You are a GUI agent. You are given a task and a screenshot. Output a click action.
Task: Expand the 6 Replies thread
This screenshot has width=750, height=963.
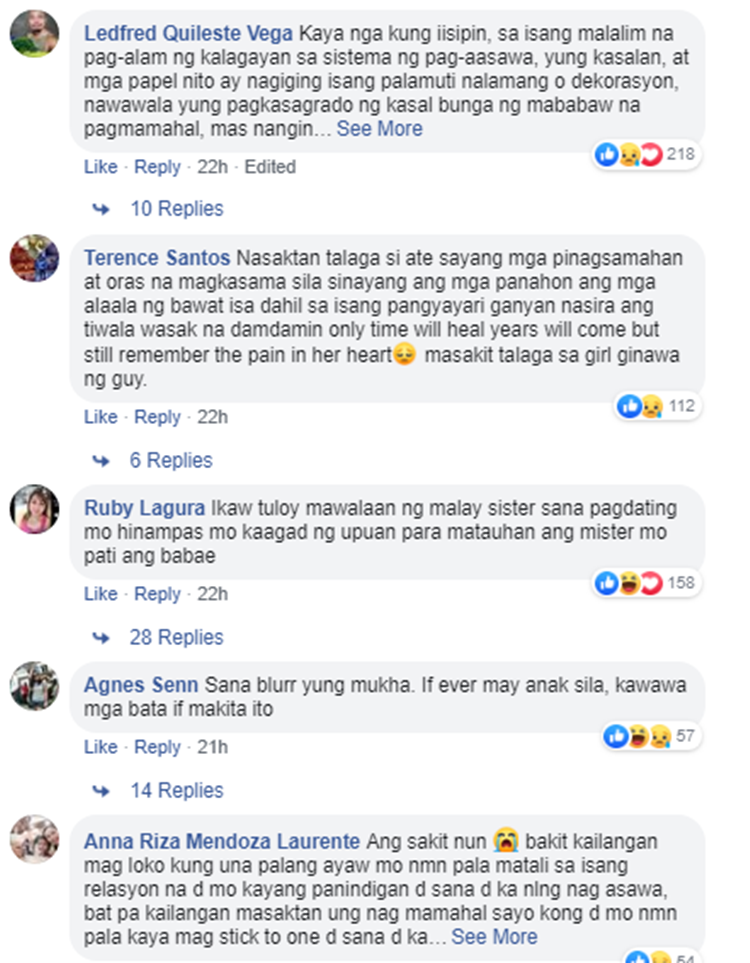coord(171,460)
